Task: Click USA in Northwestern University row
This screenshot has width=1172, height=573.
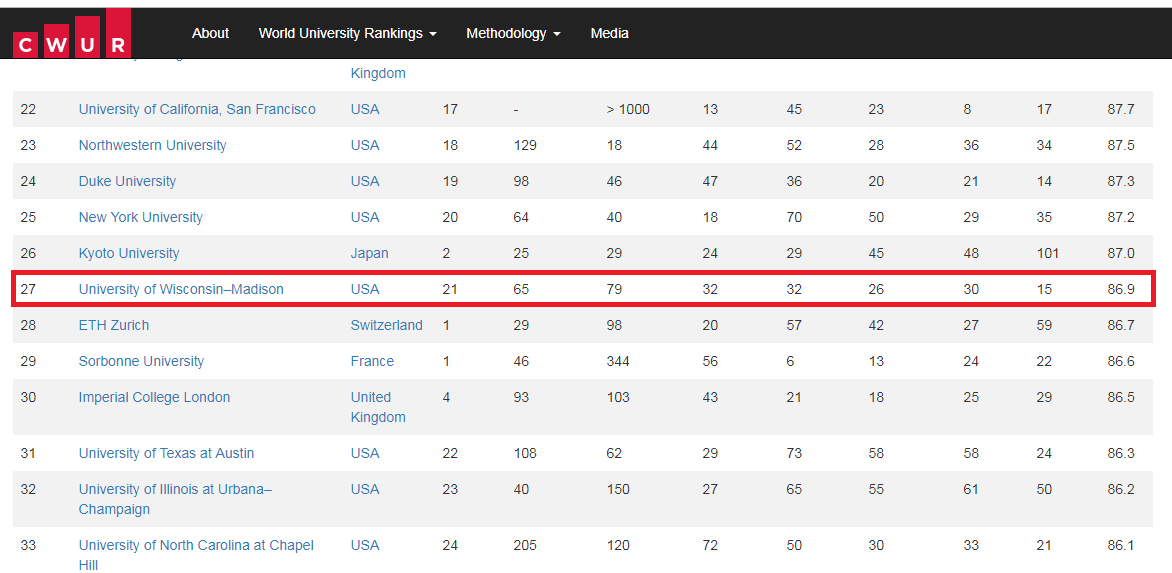Action: (x=365, y=145)
